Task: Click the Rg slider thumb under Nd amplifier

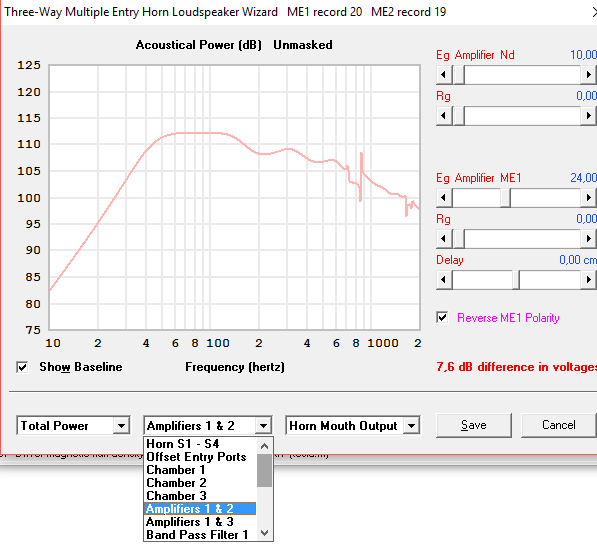Action: 459,115
